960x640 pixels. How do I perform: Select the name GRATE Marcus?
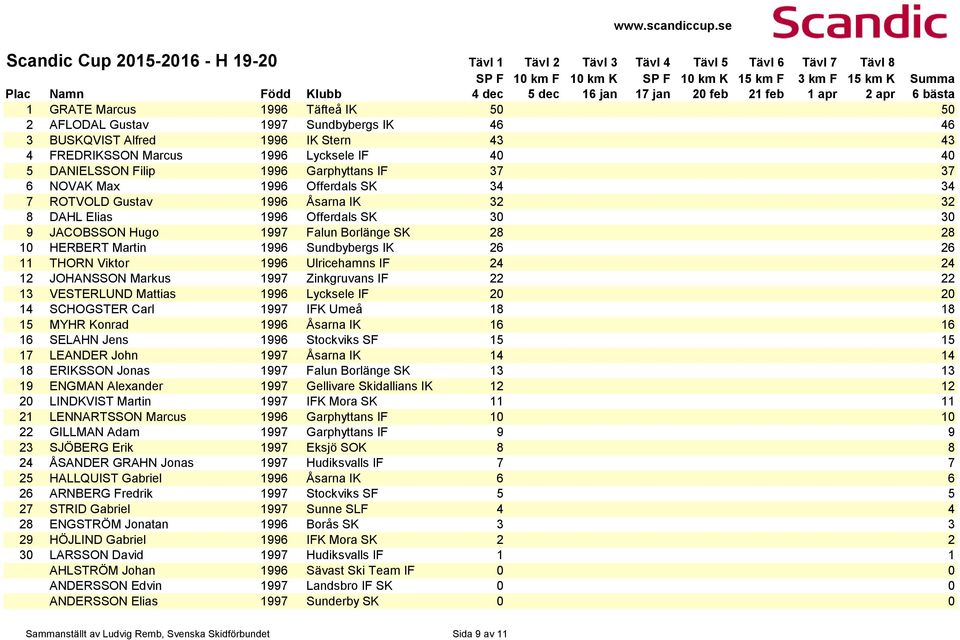click(x=92, y=110)
